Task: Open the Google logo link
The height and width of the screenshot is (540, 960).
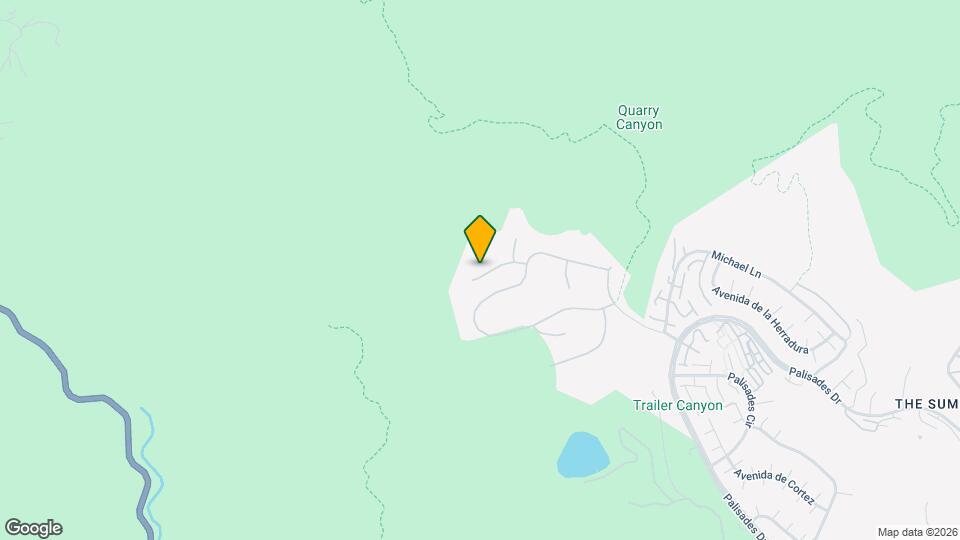Action: pyautogui.click(x=34, y=528)
